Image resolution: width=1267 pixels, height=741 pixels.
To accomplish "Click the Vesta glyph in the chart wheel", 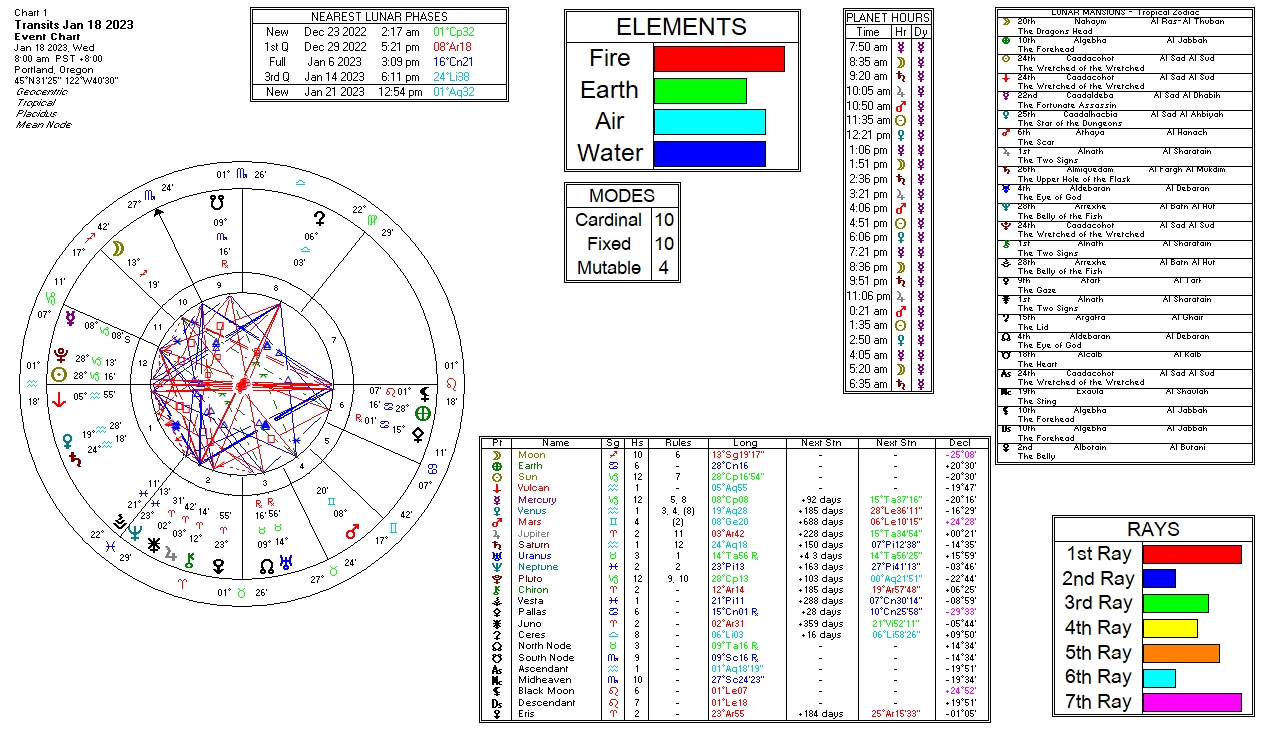I will coord(119,521).
